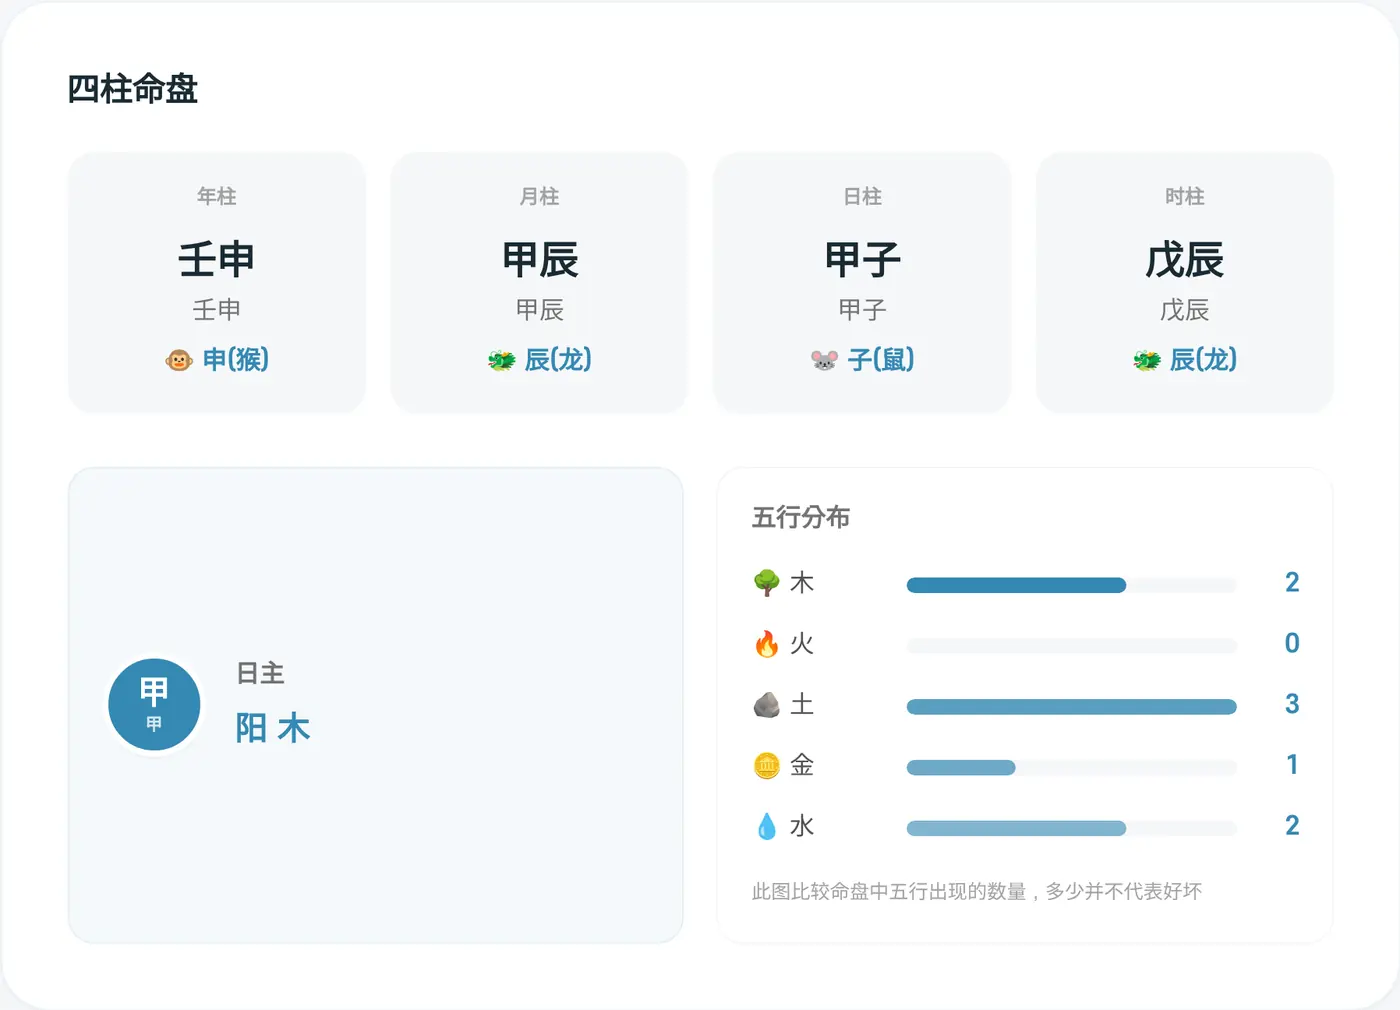Viewport: 1400px width, 1010px height.
Task: Click the count 2 in 木 row
Action: point(1292,583)
